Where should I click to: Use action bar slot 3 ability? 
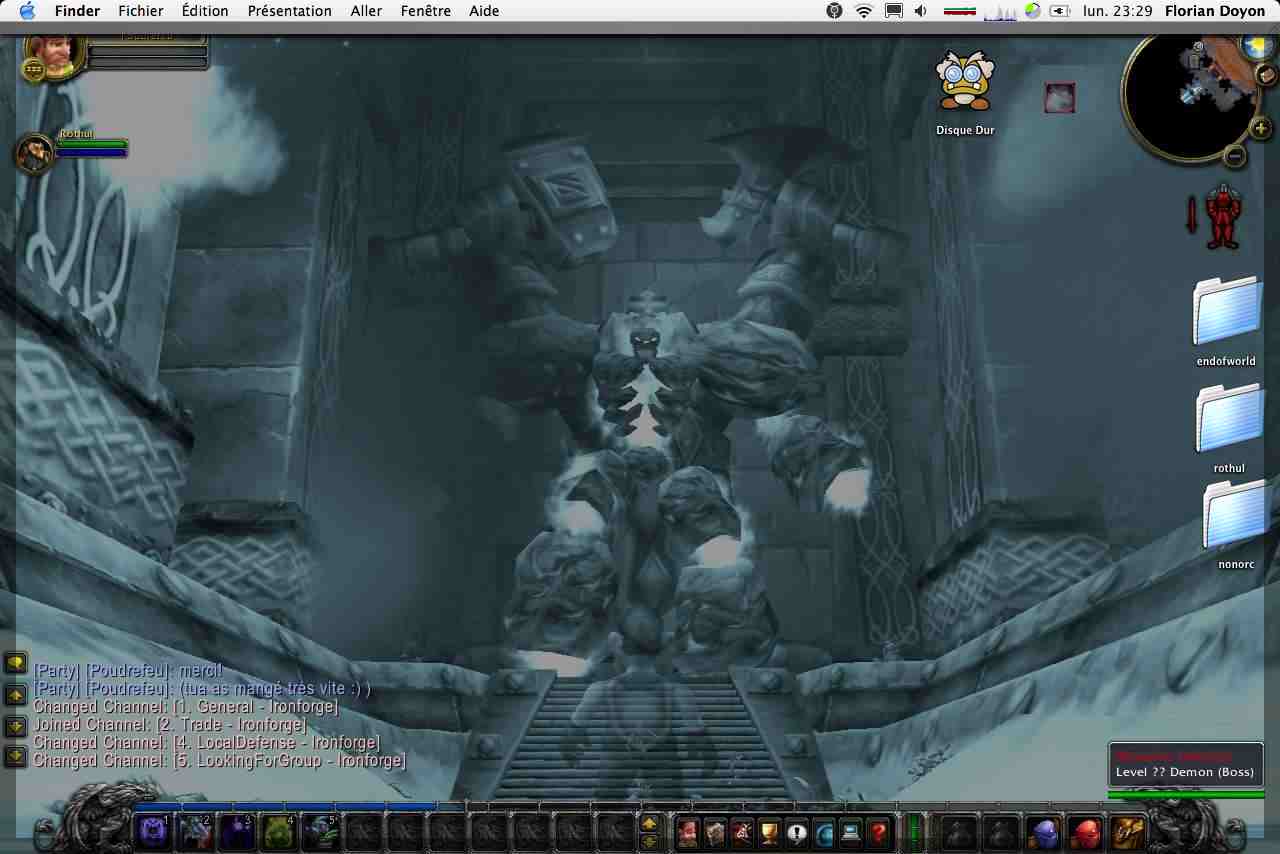tap(237, 832)
